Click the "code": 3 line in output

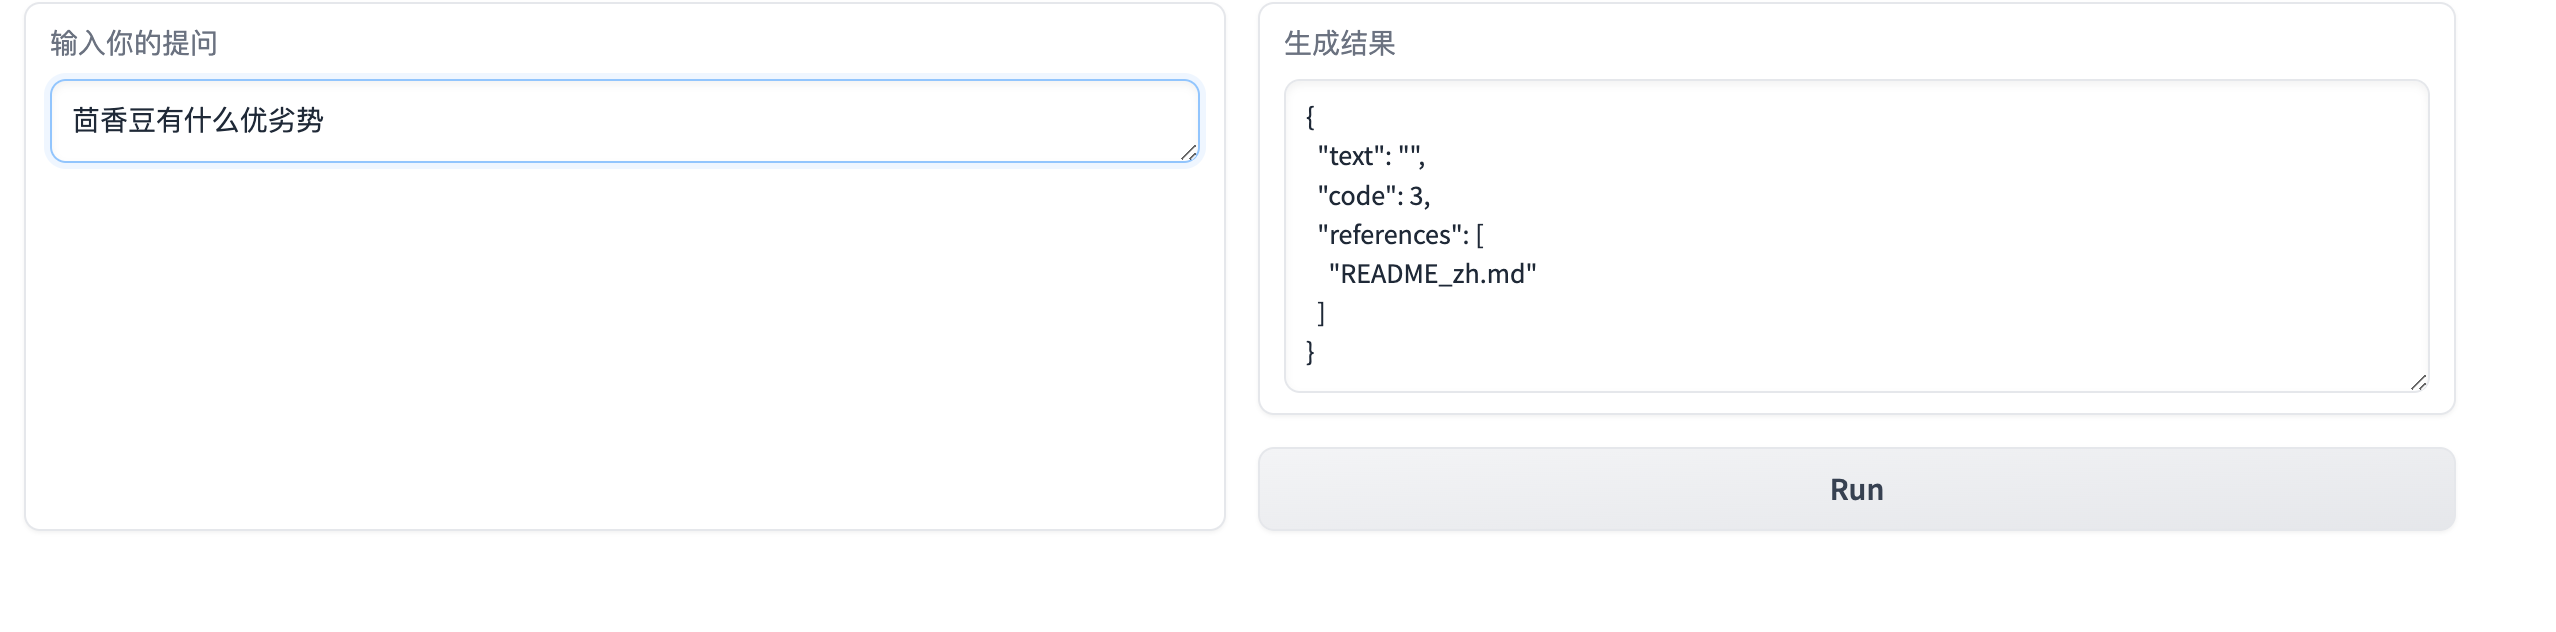pyautogui.click(x=1373, y=196)
